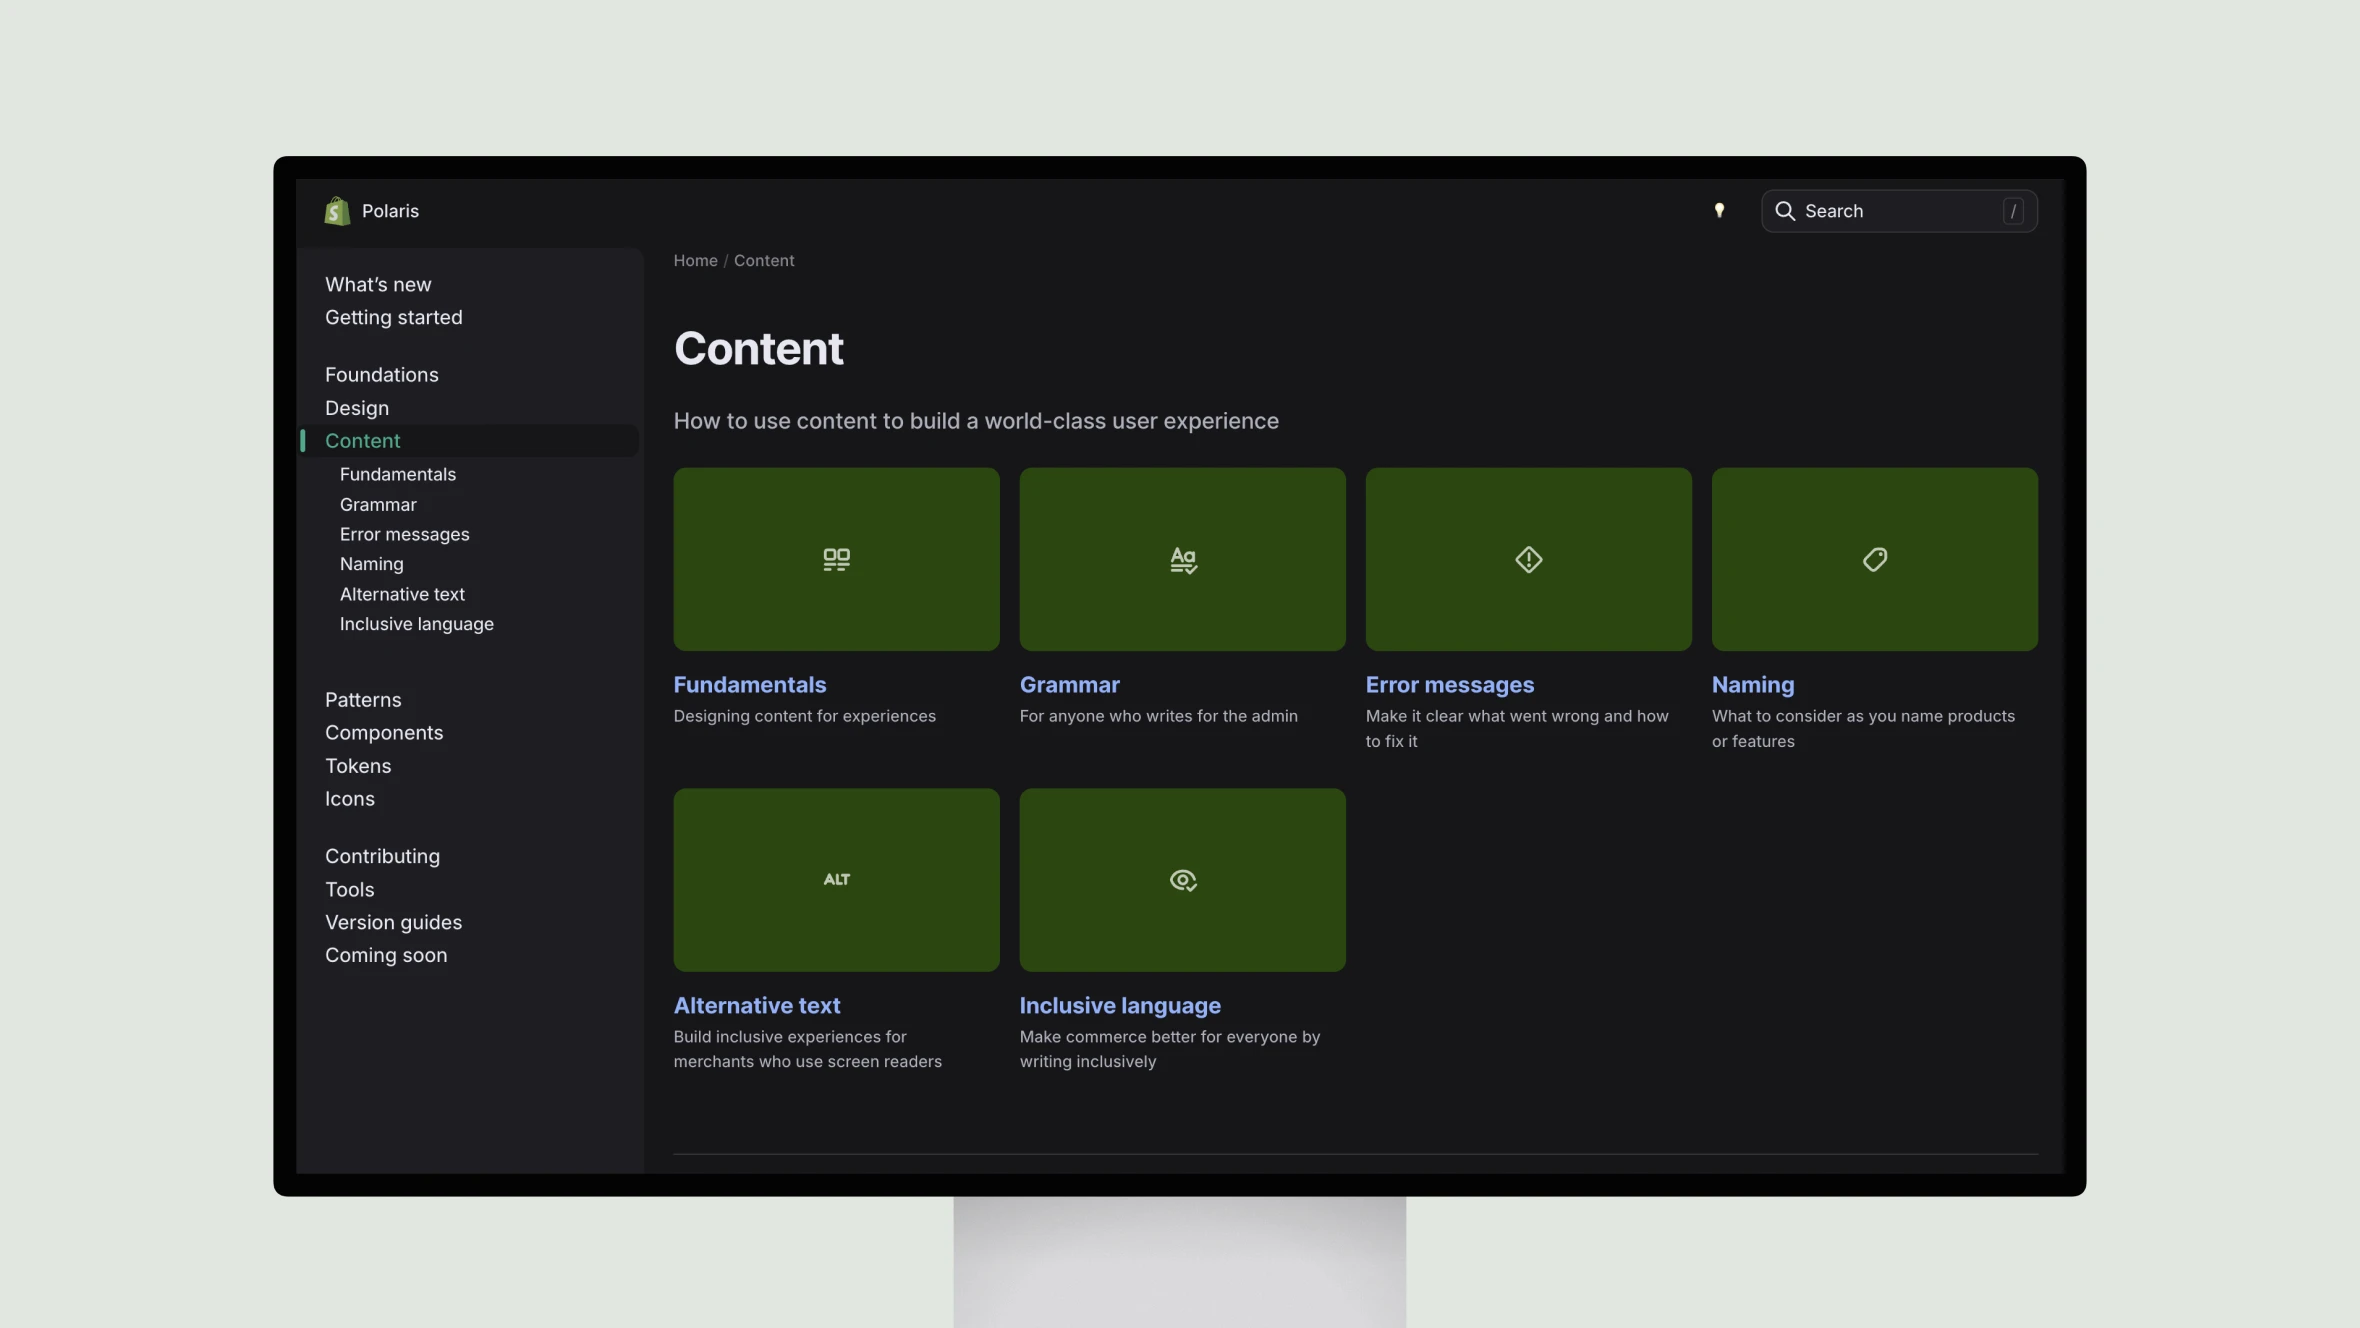Viewport: 2360px width, 1328px height.
Task: Click the Naming tag icon
Action: [x=1874, y=559]
